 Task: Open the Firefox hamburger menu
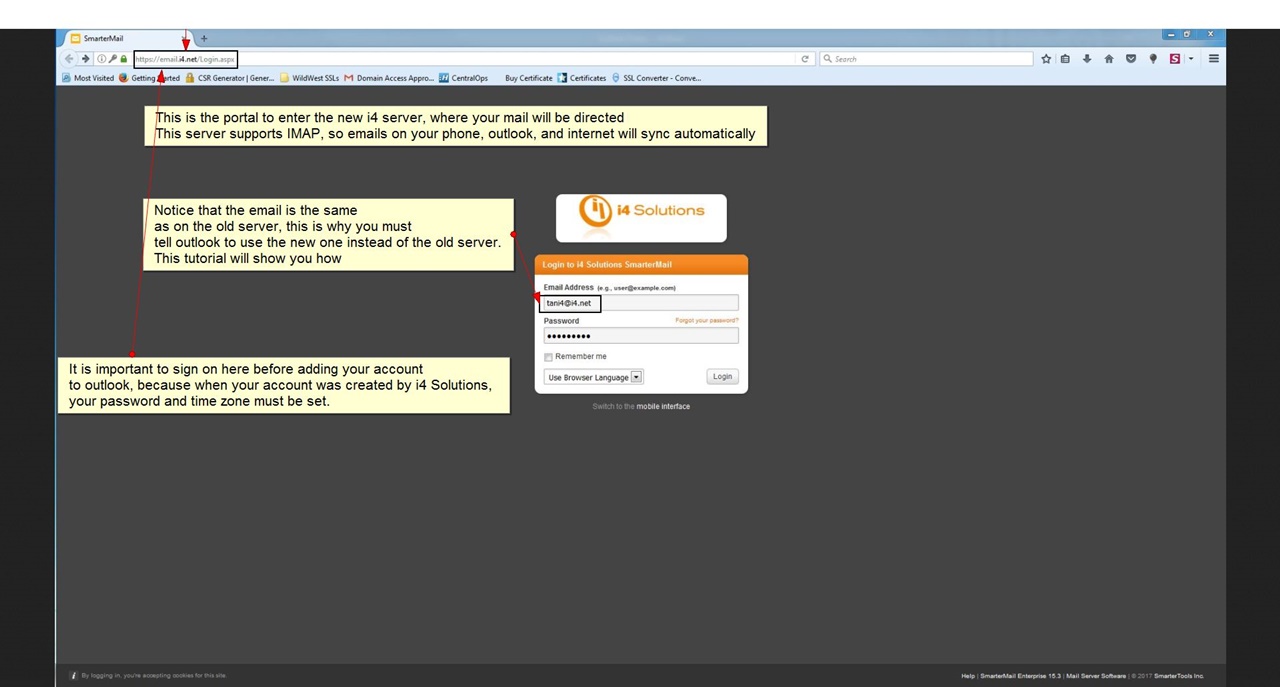pyautogui.click(x=1214, y=59)
